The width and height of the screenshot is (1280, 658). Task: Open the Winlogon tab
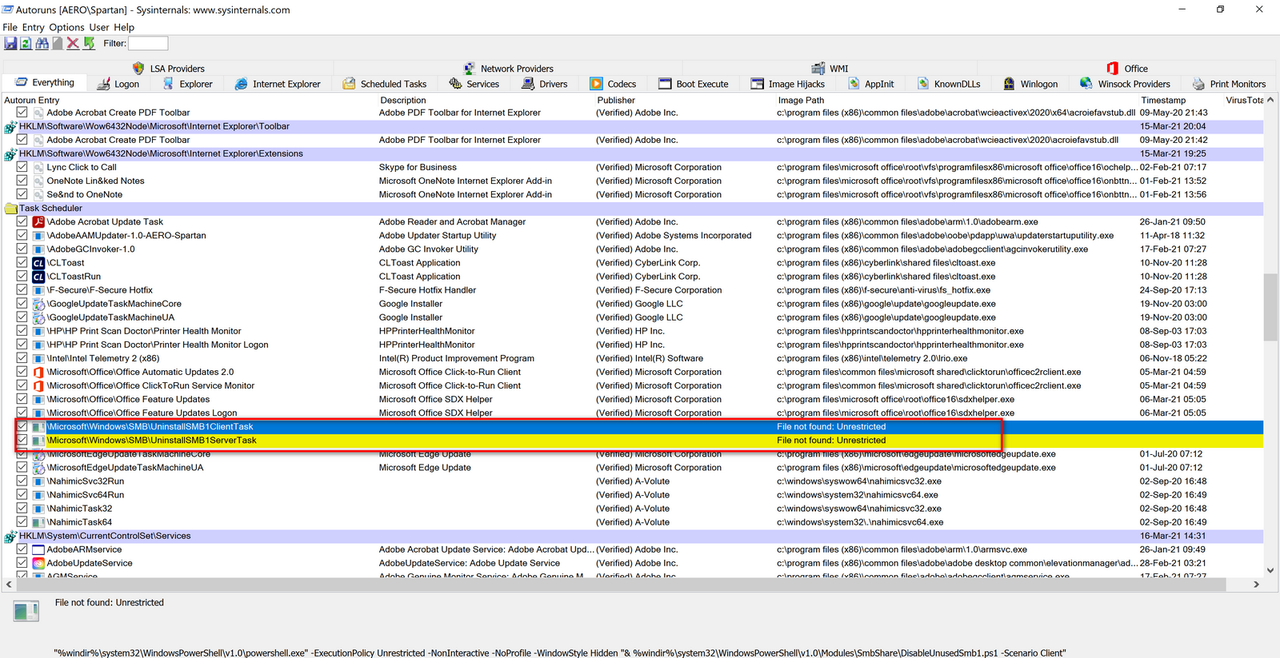(1029, 84)
